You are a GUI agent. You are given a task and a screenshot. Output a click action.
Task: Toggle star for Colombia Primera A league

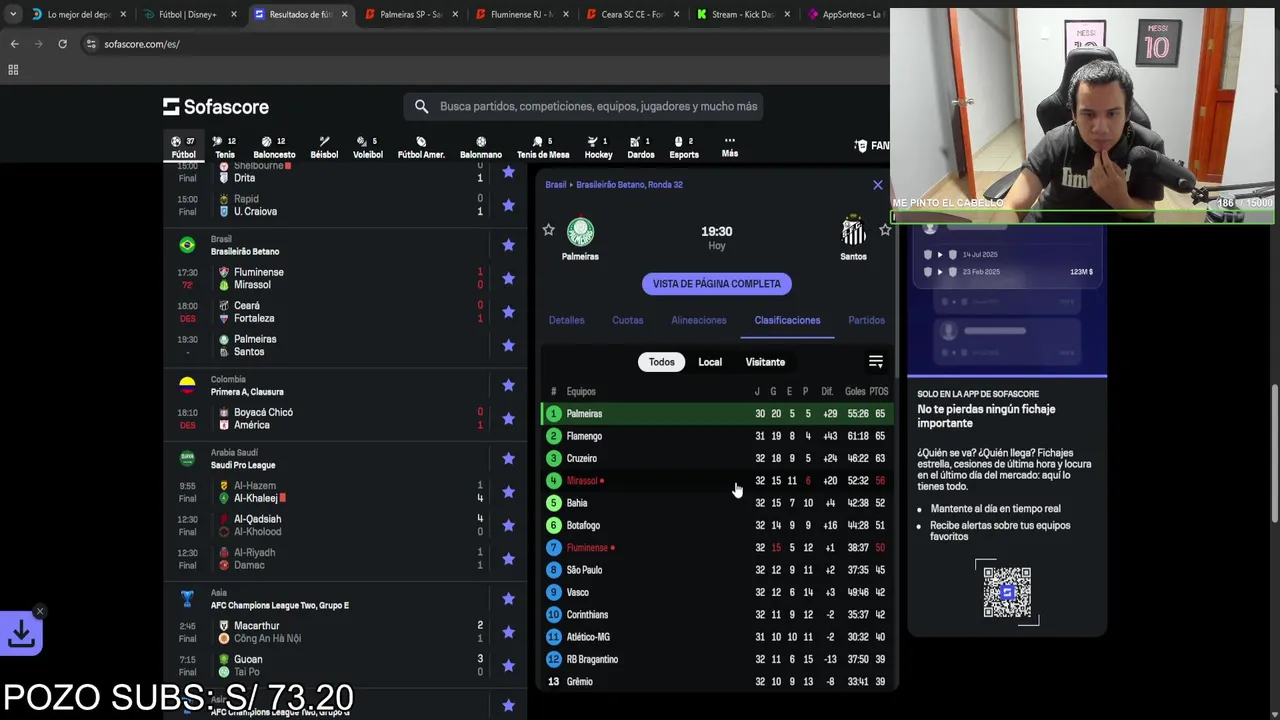[x=508, y=385]
